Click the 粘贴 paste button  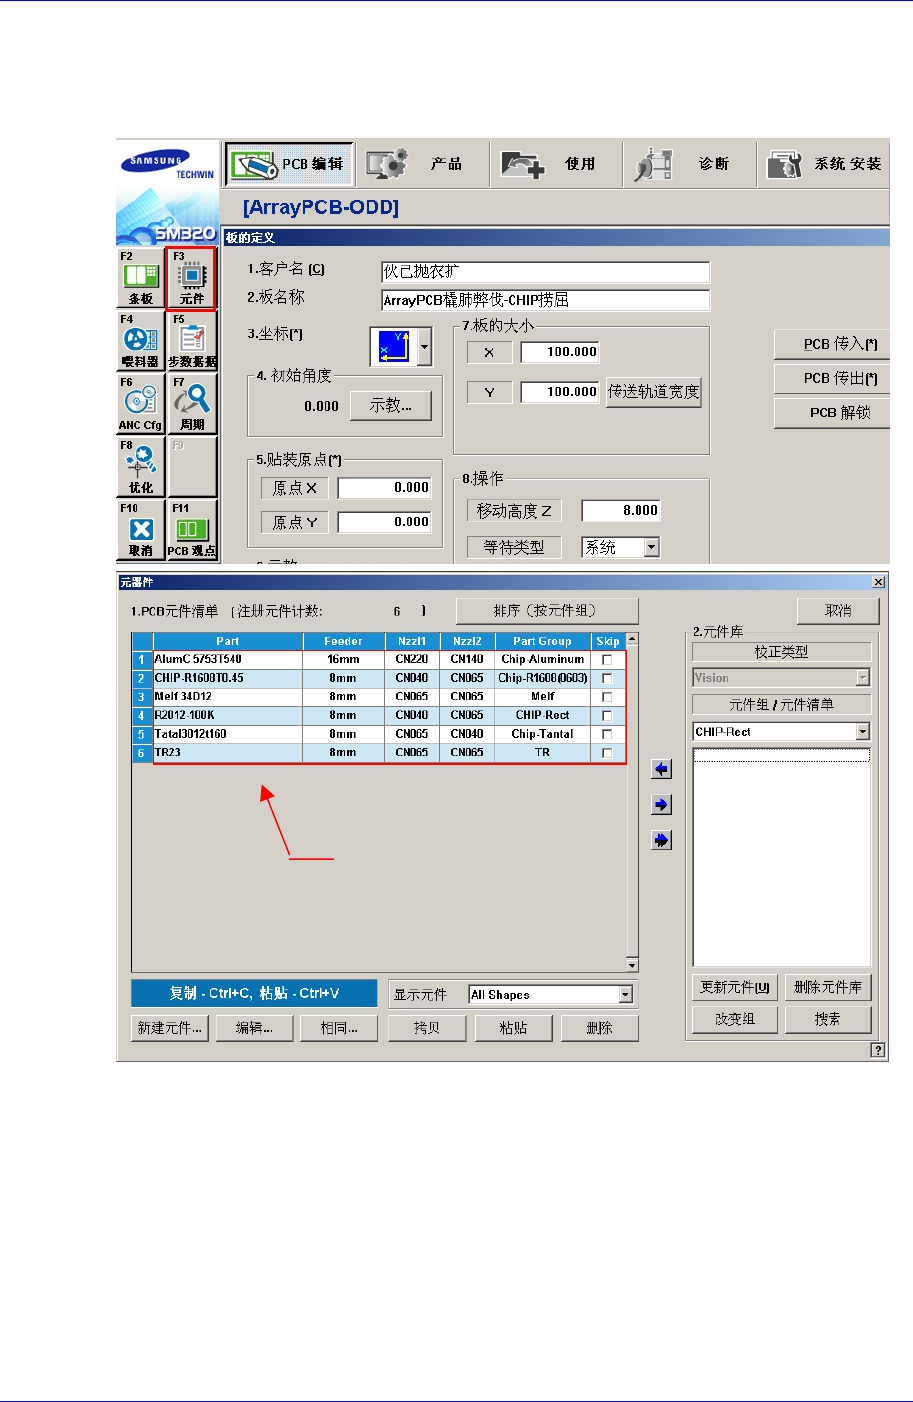pos(513,1028)
